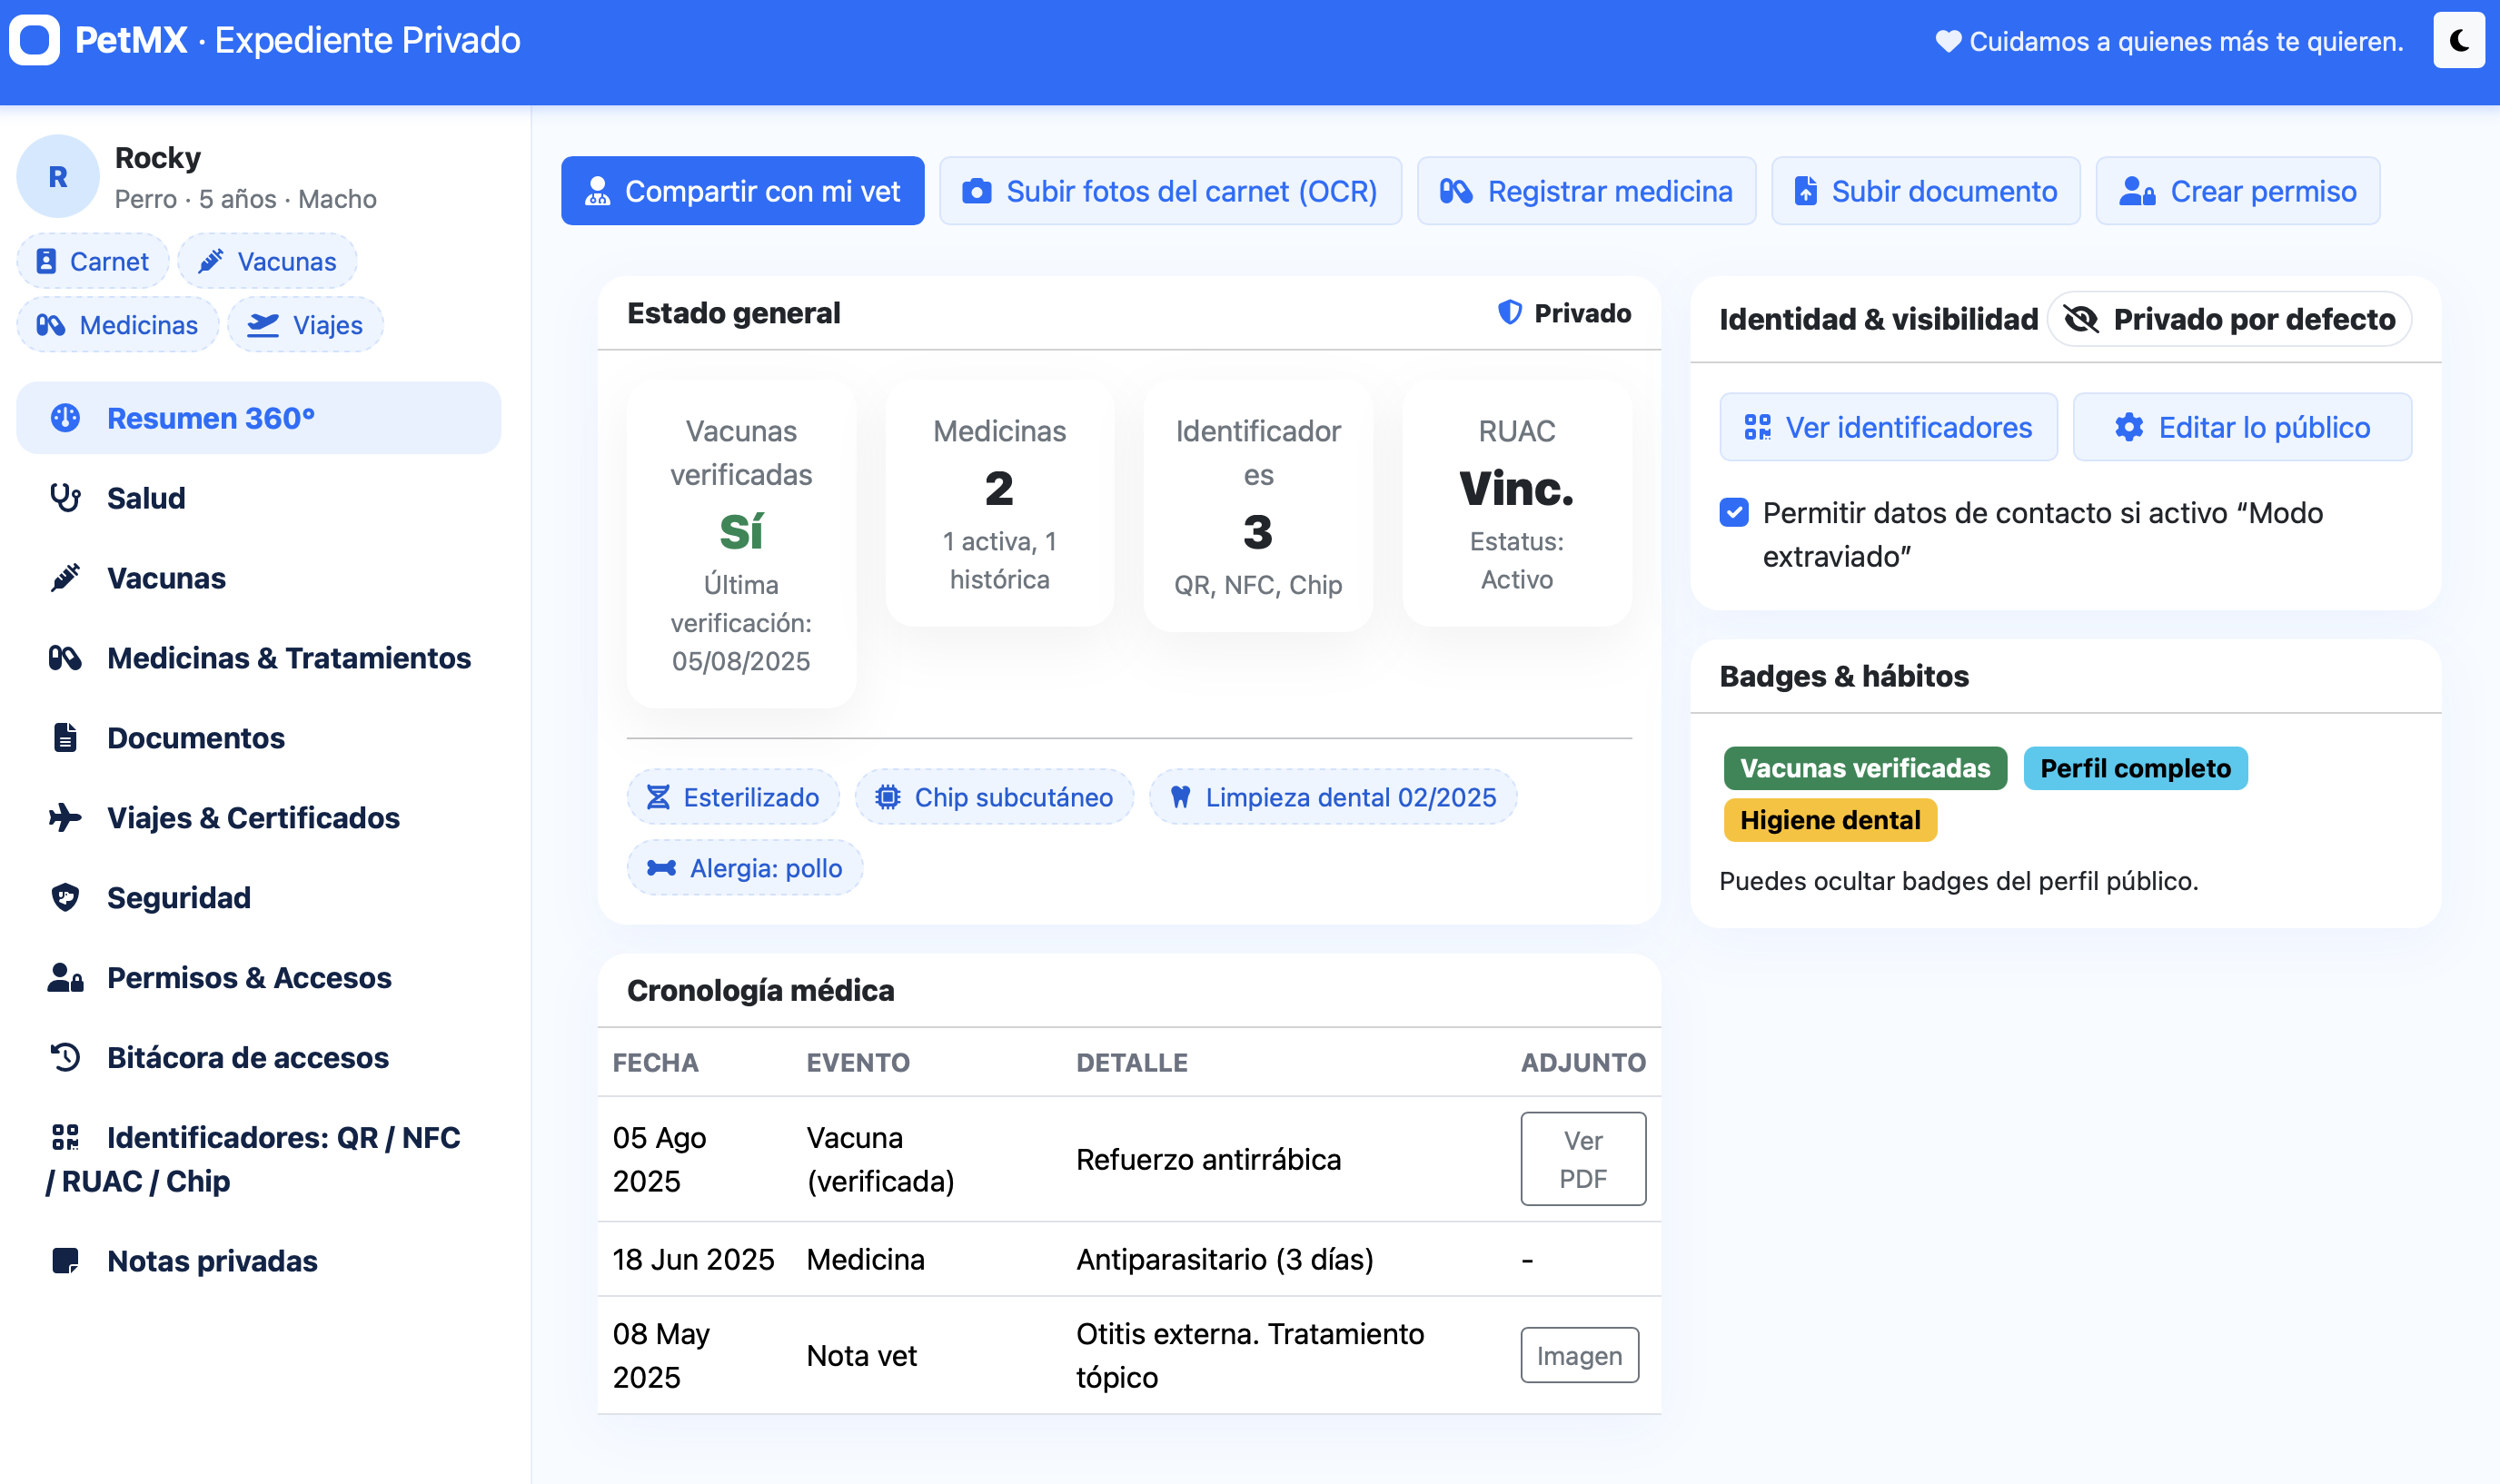The image size is (2500, 1484).
Task: Click 'Compartir con mi vet'
Action: tap(743, 190)
